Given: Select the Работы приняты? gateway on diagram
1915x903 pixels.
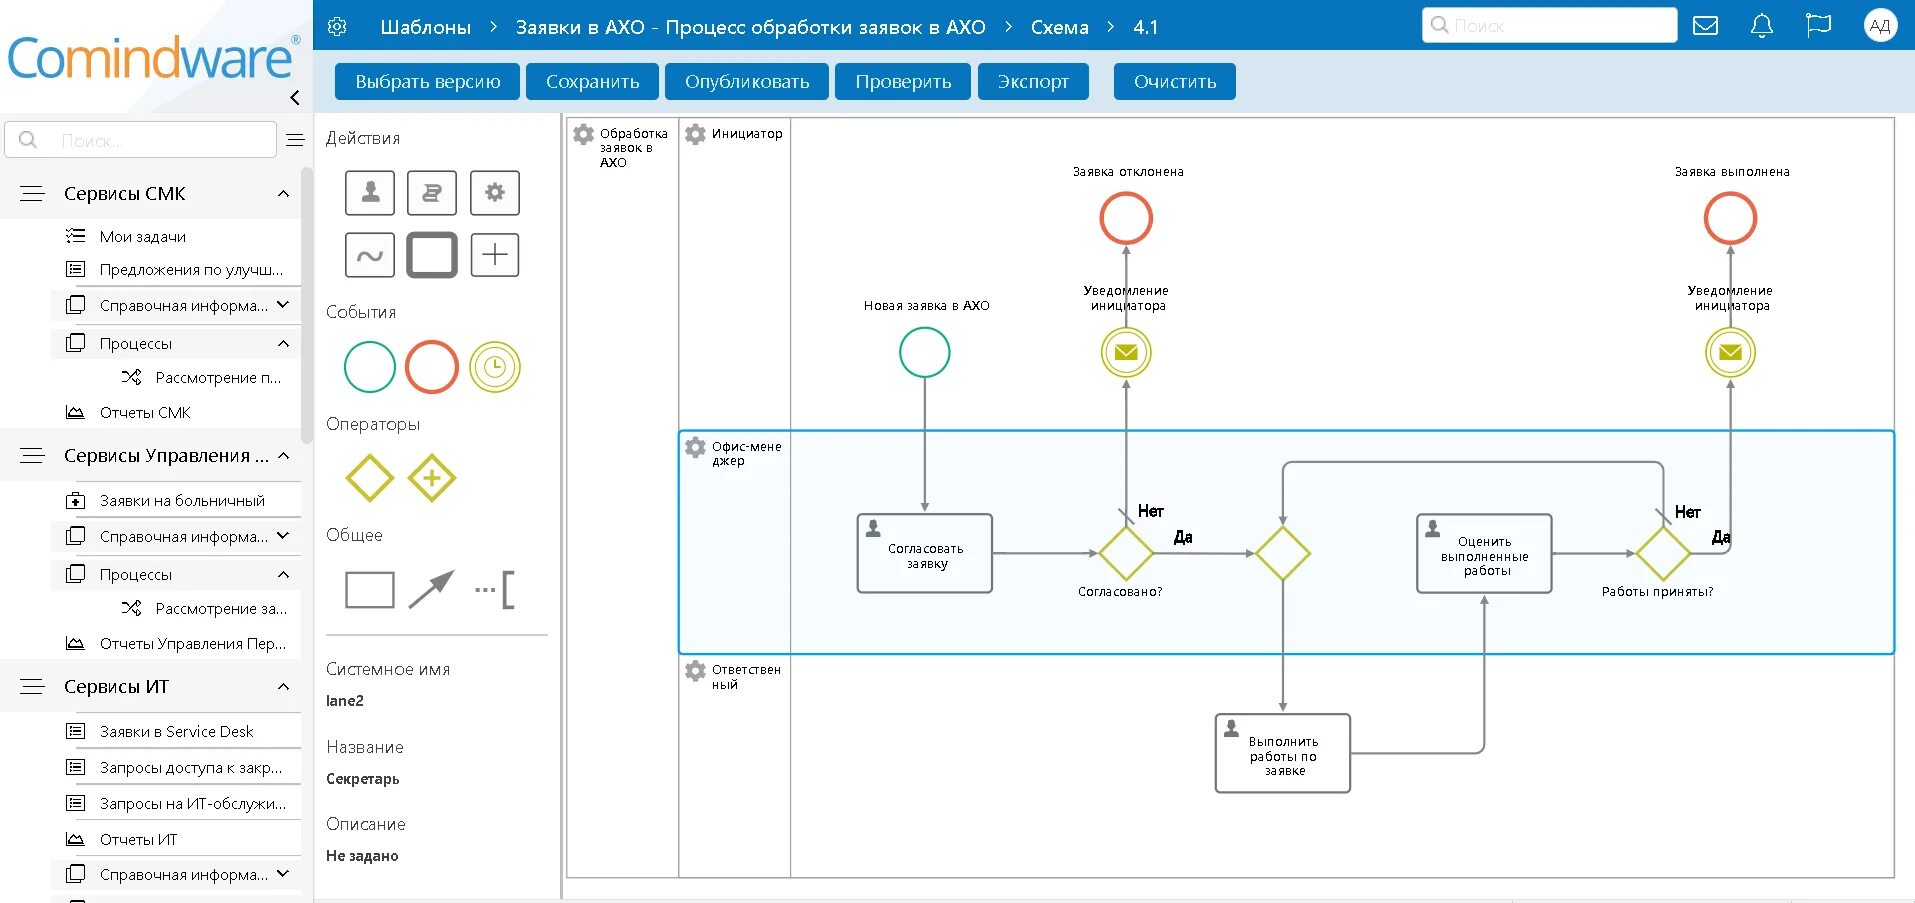Looking at the screenshot, I should point(1663,553).
